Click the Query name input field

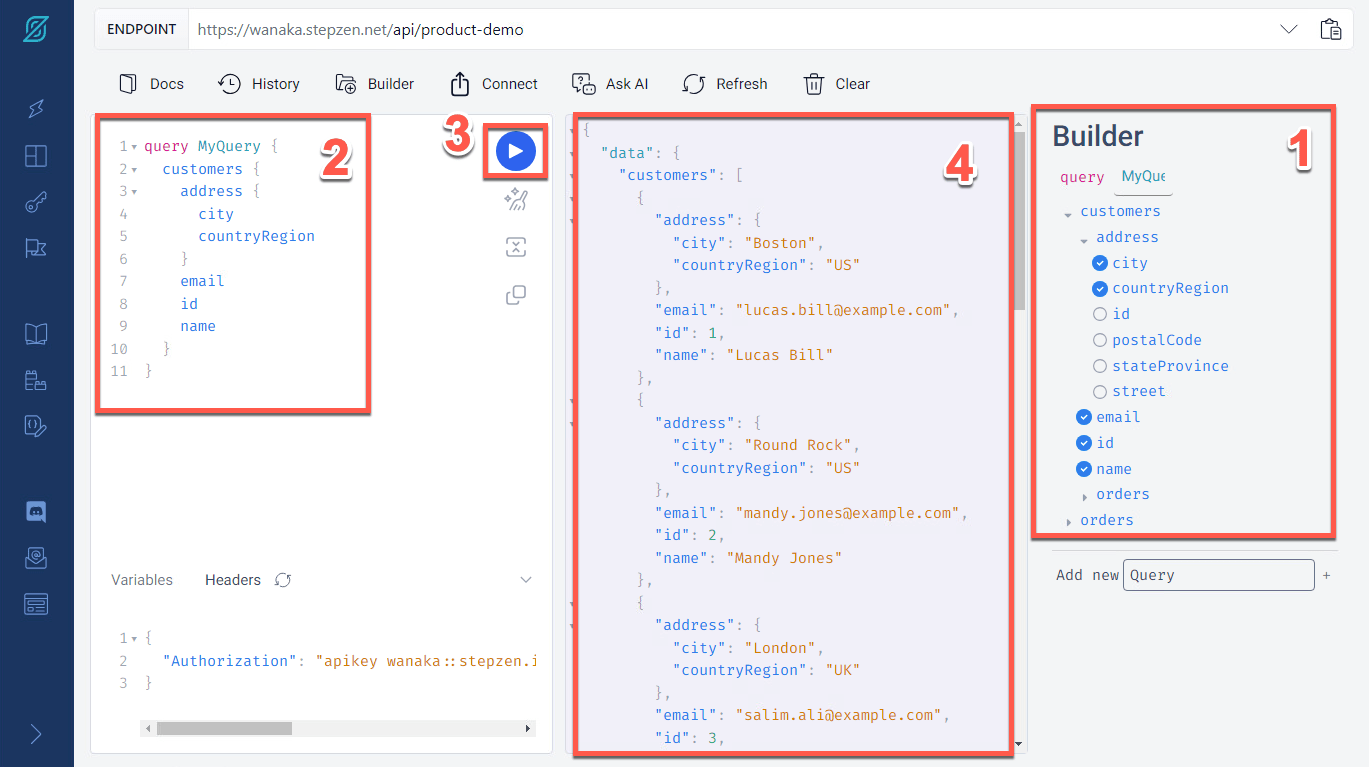[x=1218, y=574]
